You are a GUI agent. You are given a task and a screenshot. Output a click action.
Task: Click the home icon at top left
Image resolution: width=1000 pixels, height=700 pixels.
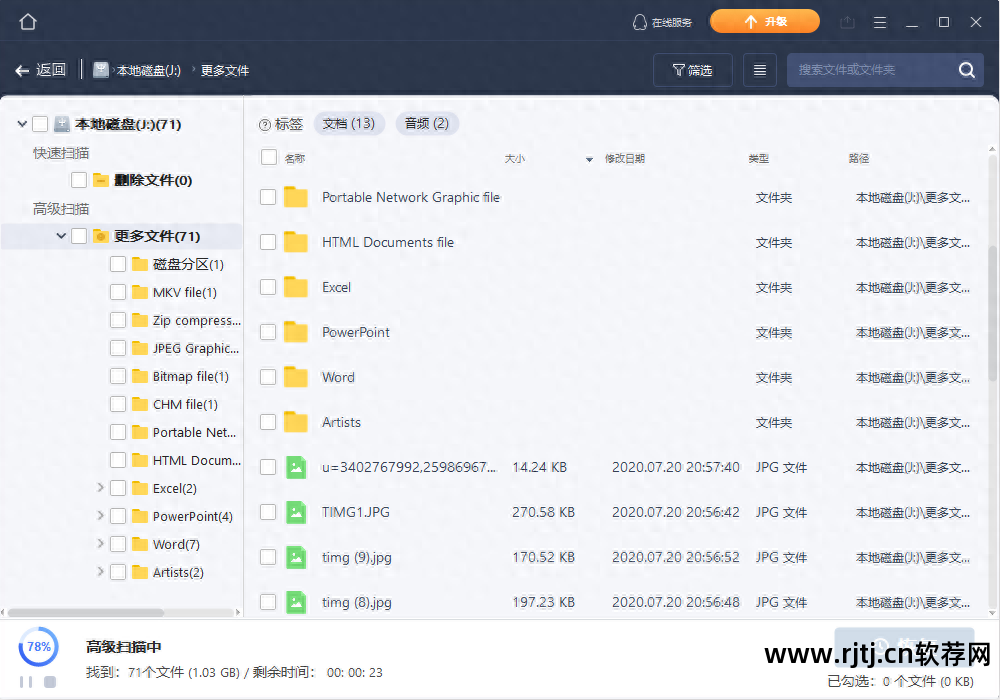[x=27, y=20]
